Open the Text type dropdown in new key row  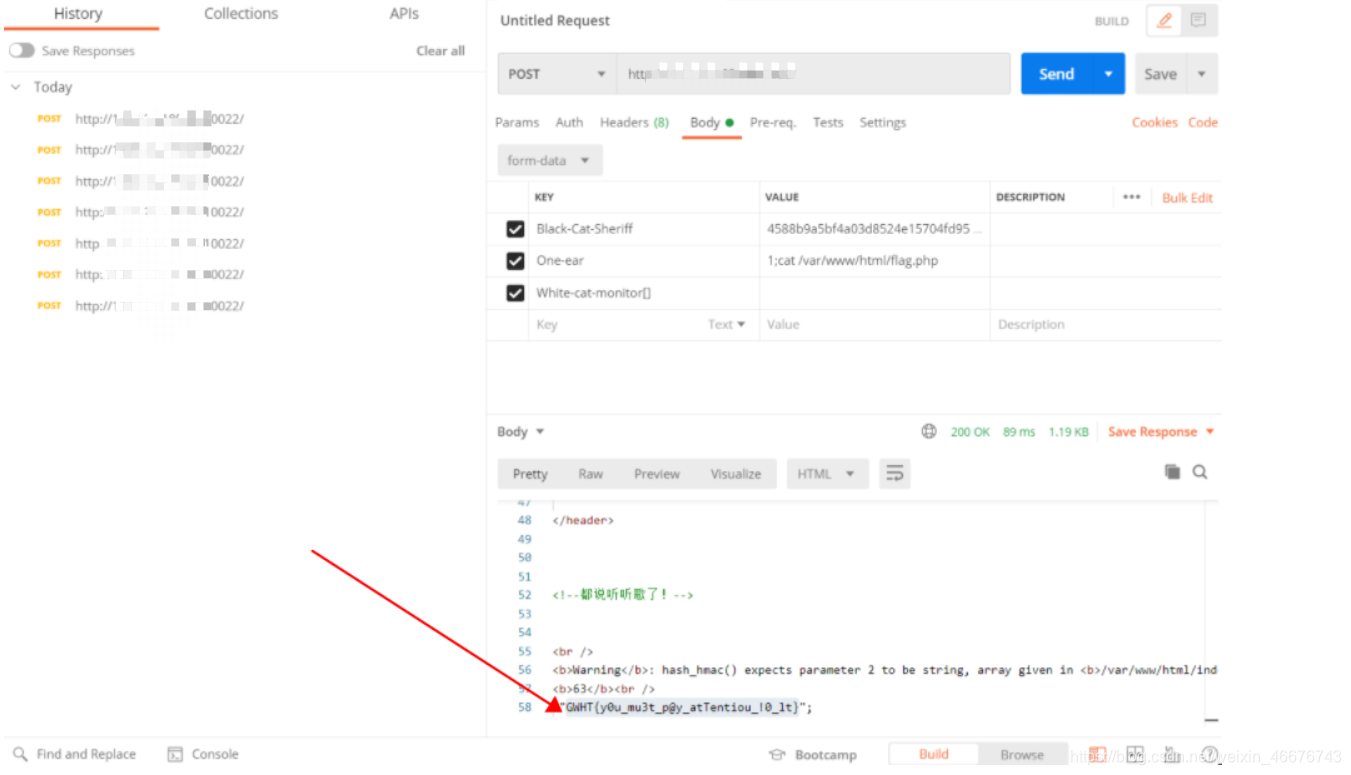pos(727,324)
